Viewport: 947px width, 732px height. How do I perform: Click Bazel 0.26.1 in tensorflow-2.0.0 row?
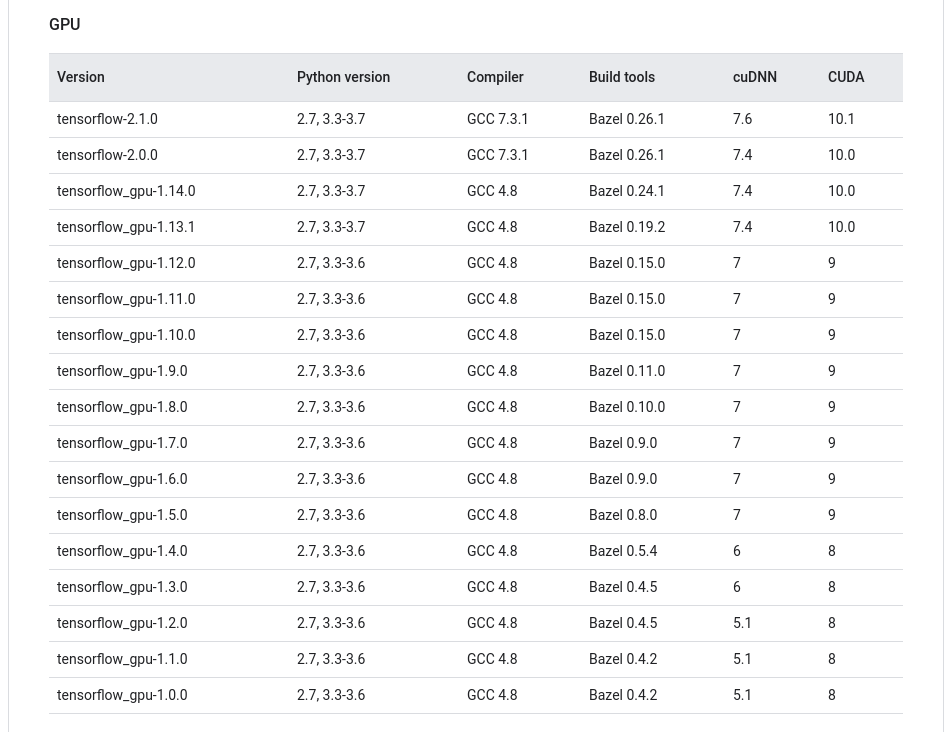626,155
